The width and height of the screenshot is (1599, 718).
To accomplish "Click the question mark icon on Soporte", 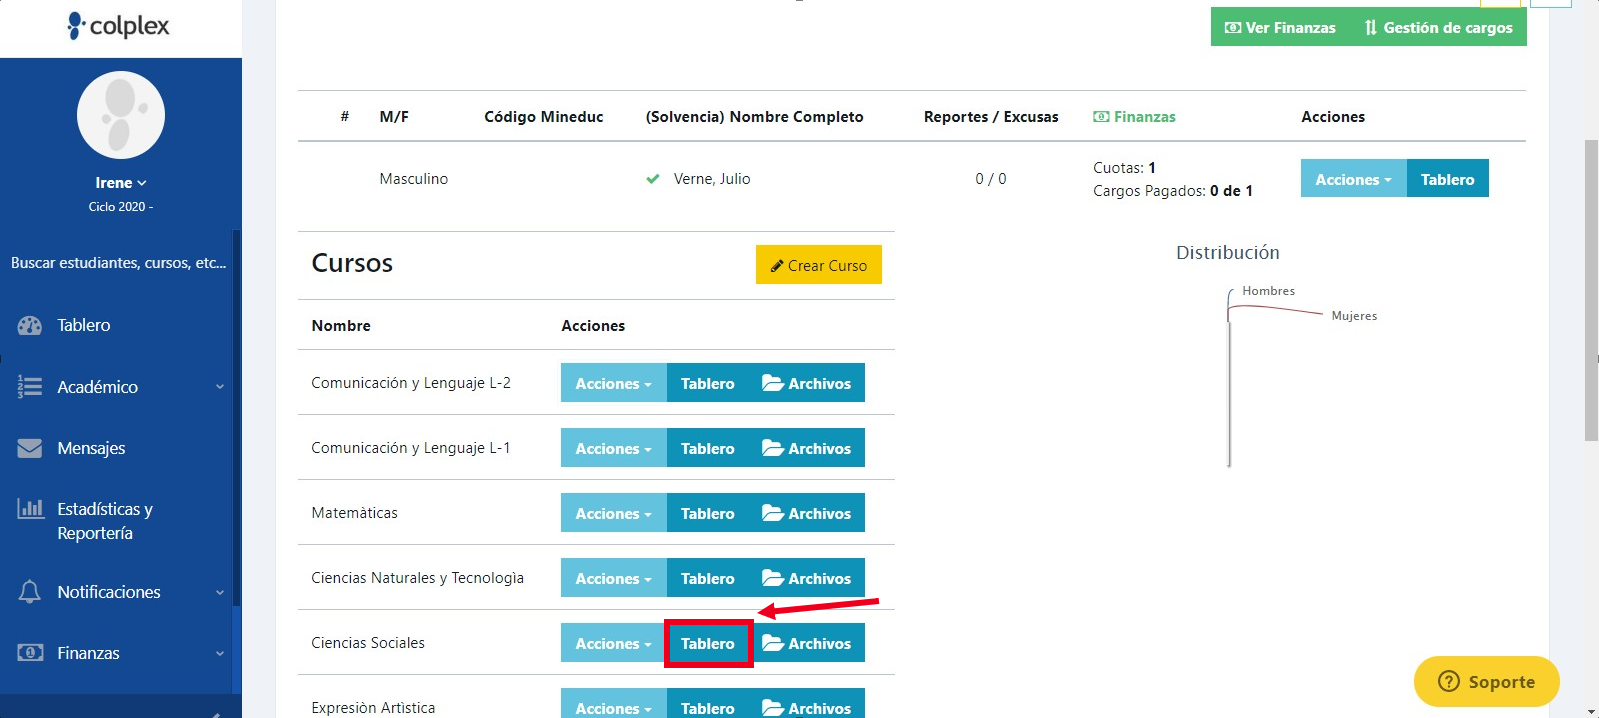I will (1448, 681).
